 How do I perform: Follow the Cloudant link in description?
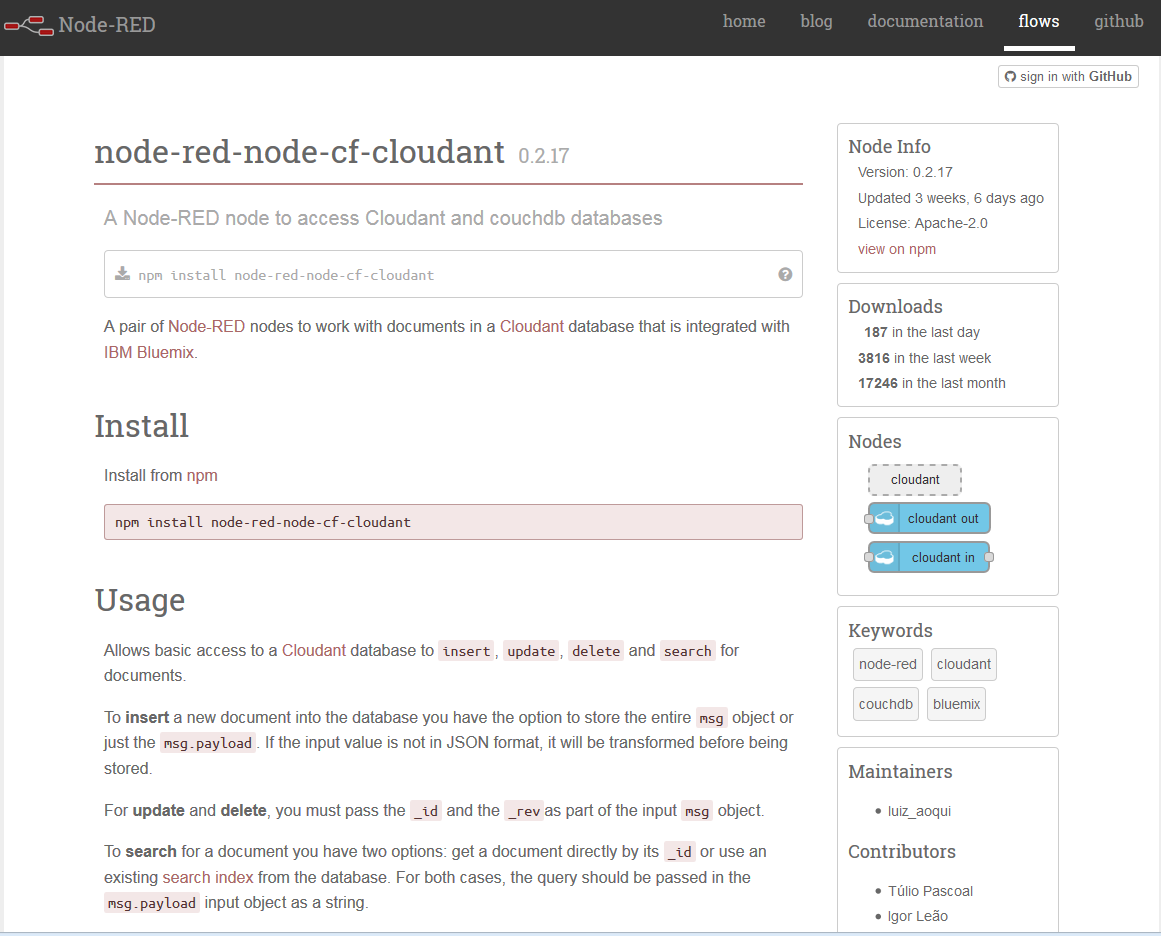point(532,327)
